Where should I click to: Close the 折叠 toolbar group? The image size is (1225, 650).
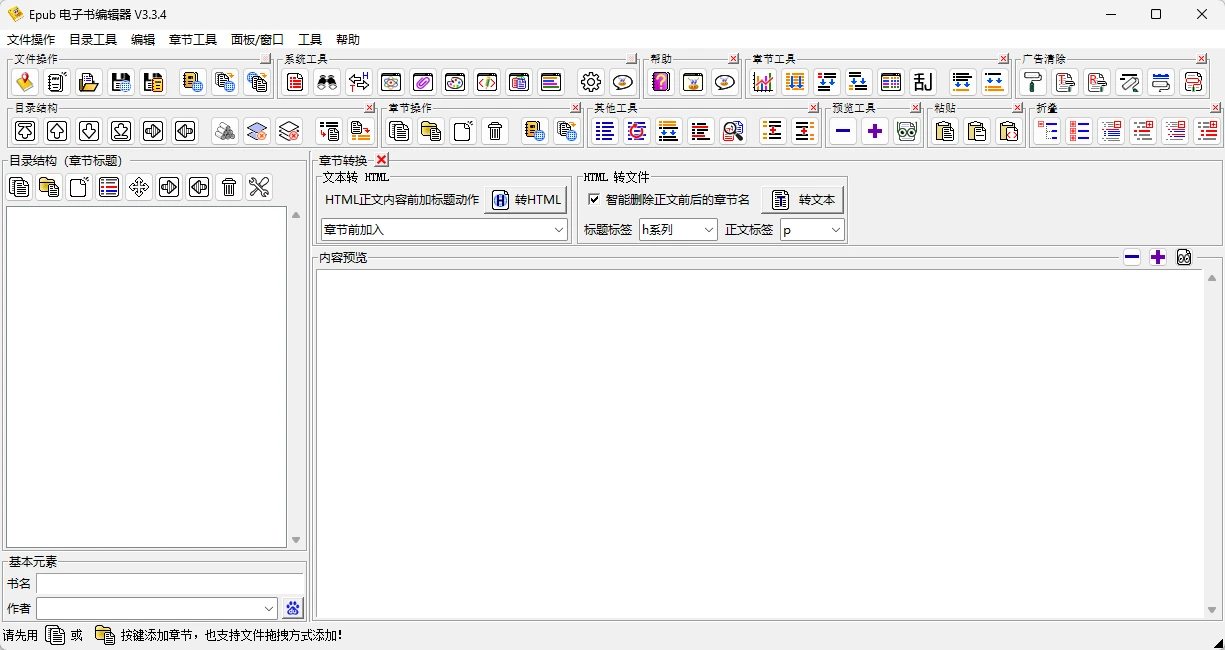tap(1216, 108)
